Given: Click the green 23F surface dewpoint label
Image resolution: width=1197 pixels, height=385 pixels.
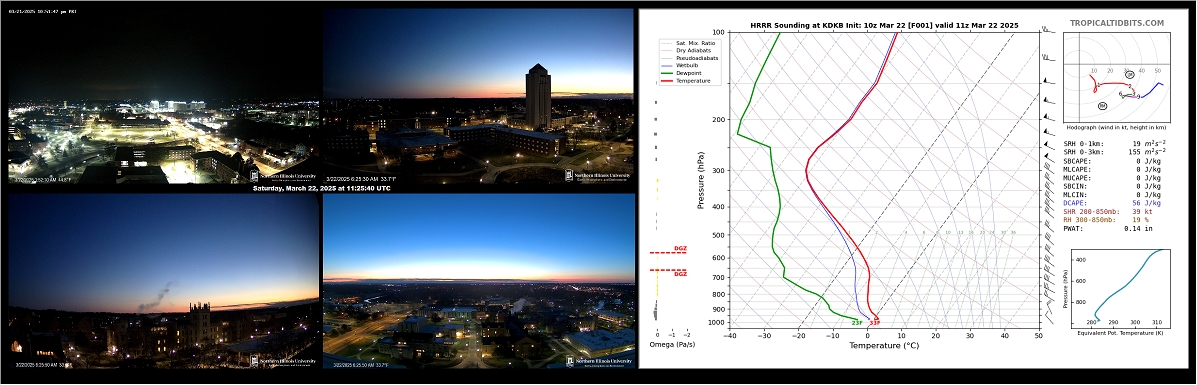Looking at the screenshot, I should pyautogui.click(x=857, y=323).
